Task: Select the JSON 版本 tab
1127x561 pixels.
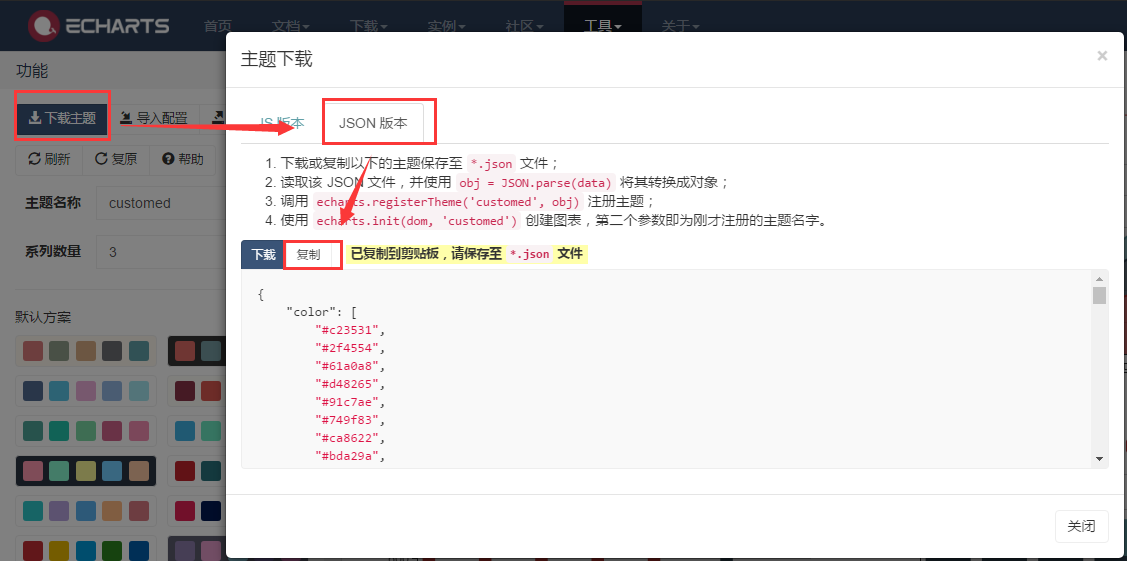Action: (x=373, y=123)
